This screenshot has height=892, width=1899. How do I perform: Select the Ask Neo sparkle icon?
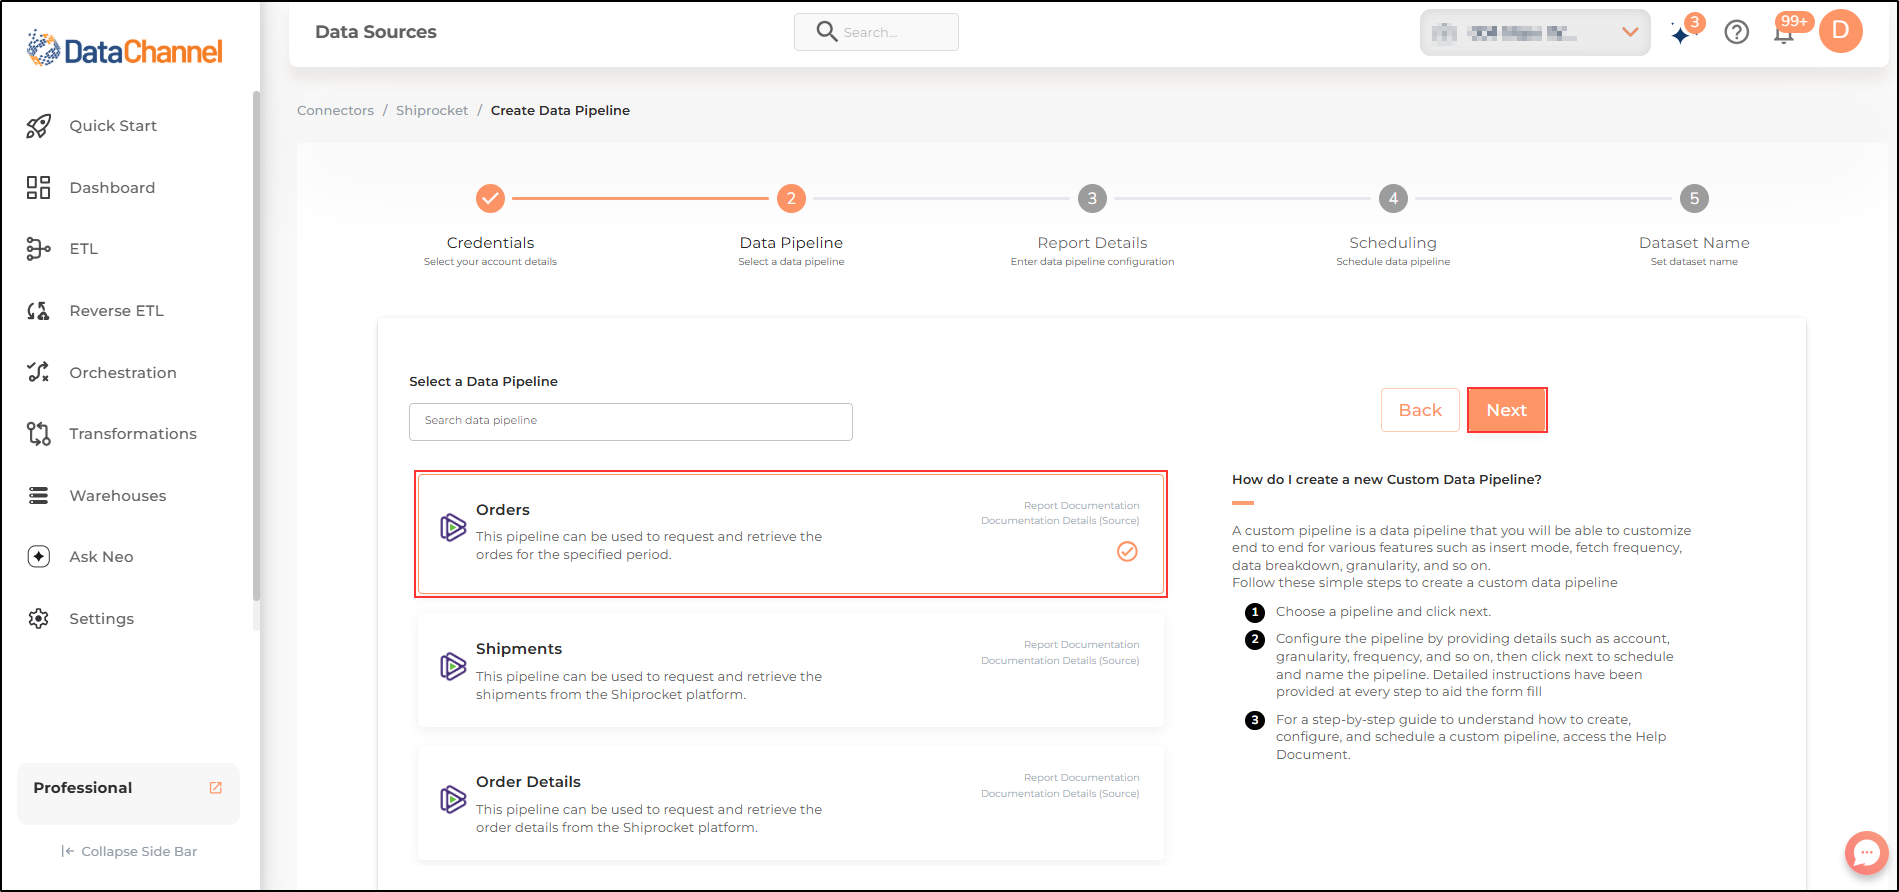(x=38, y=557)
